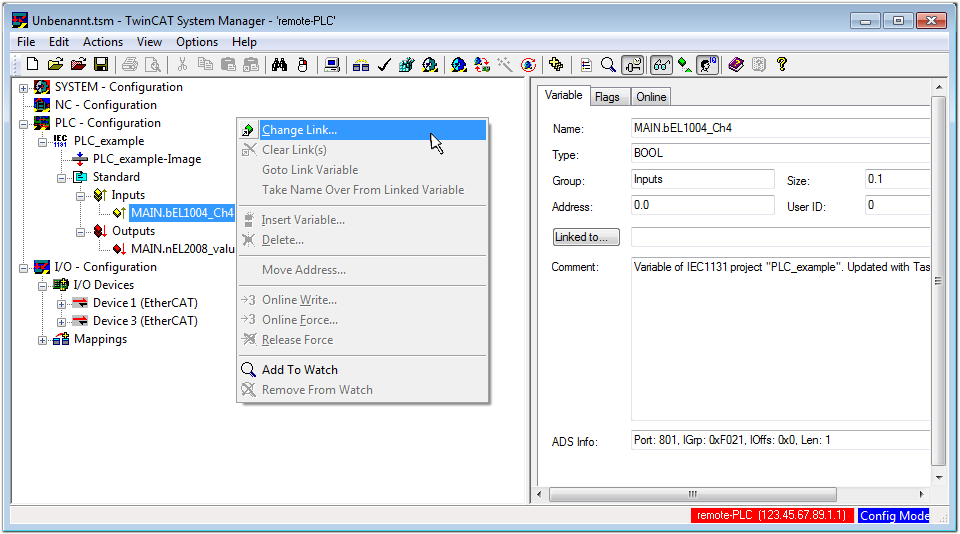Click the yellow question mark help icon
This screenshot has width=960, height=534.
[x=782, y=65]
